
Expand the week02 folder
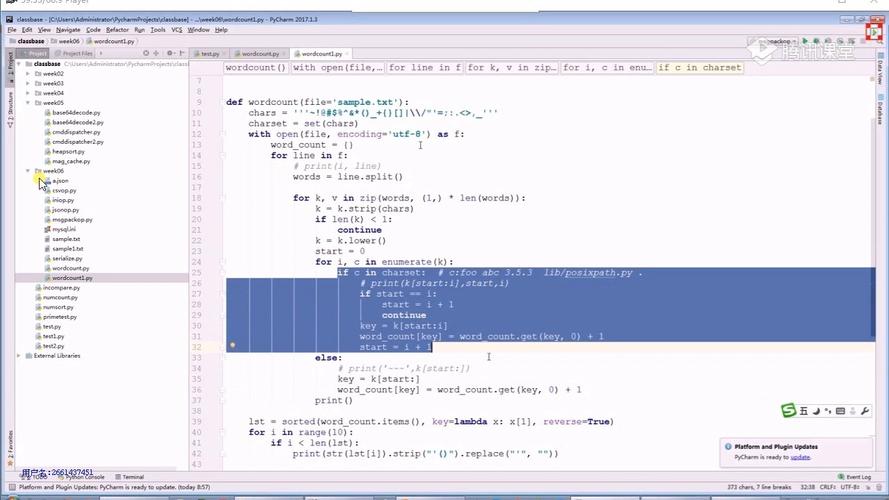(28, 74)
